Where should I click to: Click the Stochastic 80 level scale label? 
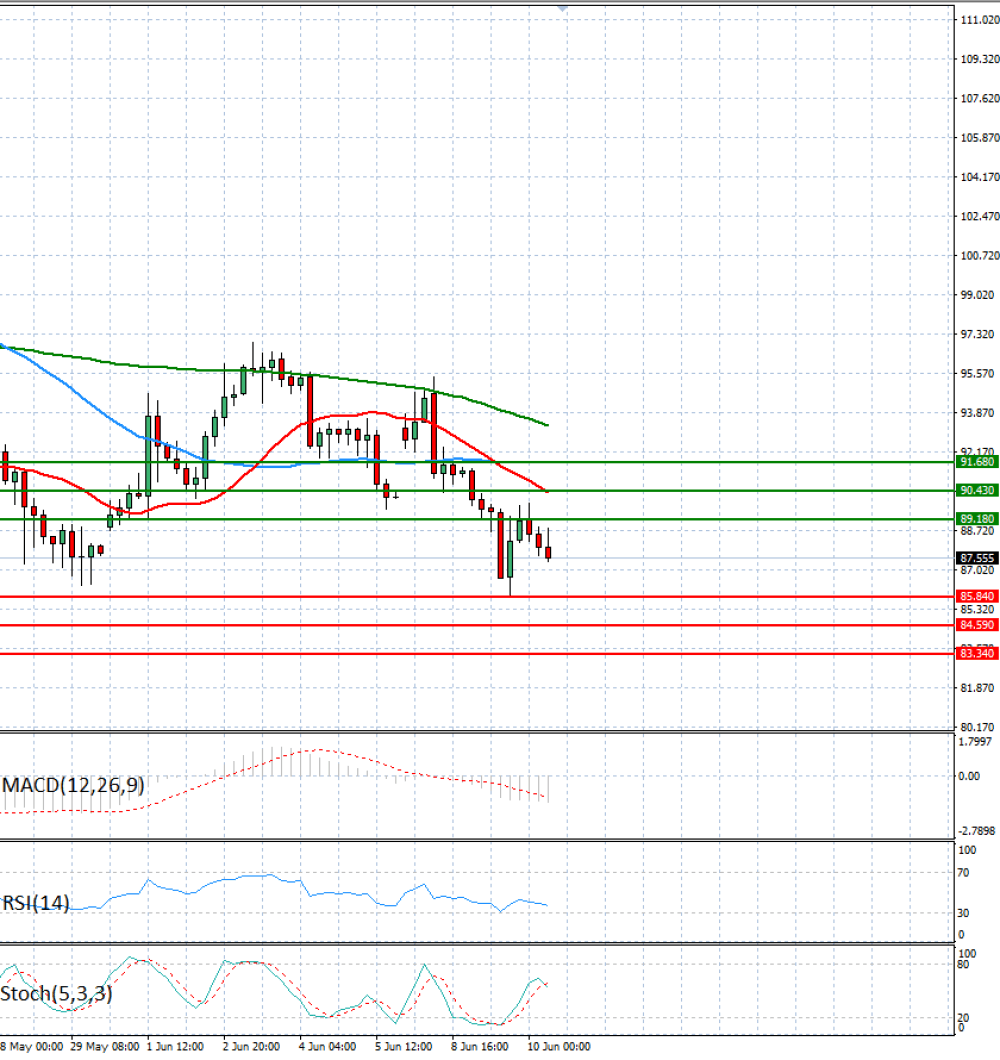pyautogui.click(x=963, y=964)
